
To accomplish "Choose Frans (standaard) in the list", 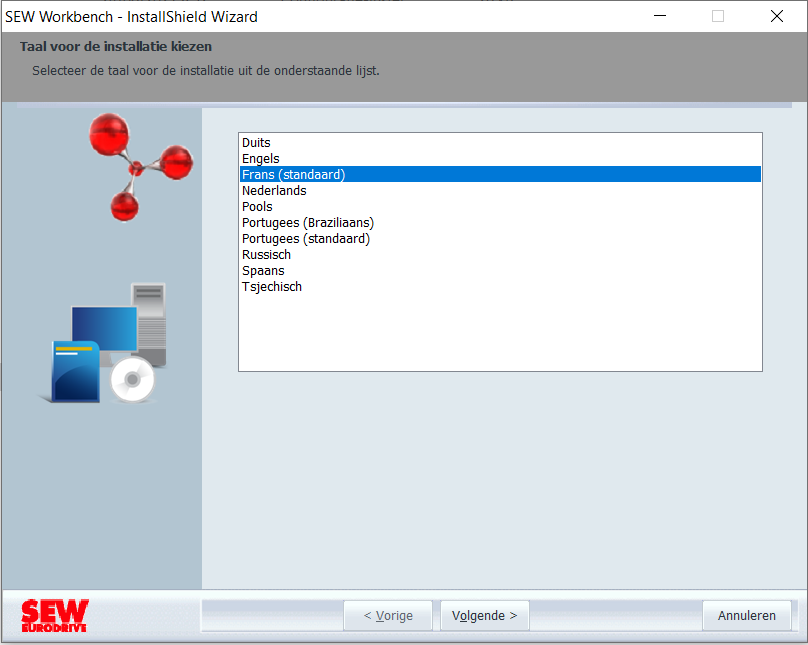I will pos(500,175).
